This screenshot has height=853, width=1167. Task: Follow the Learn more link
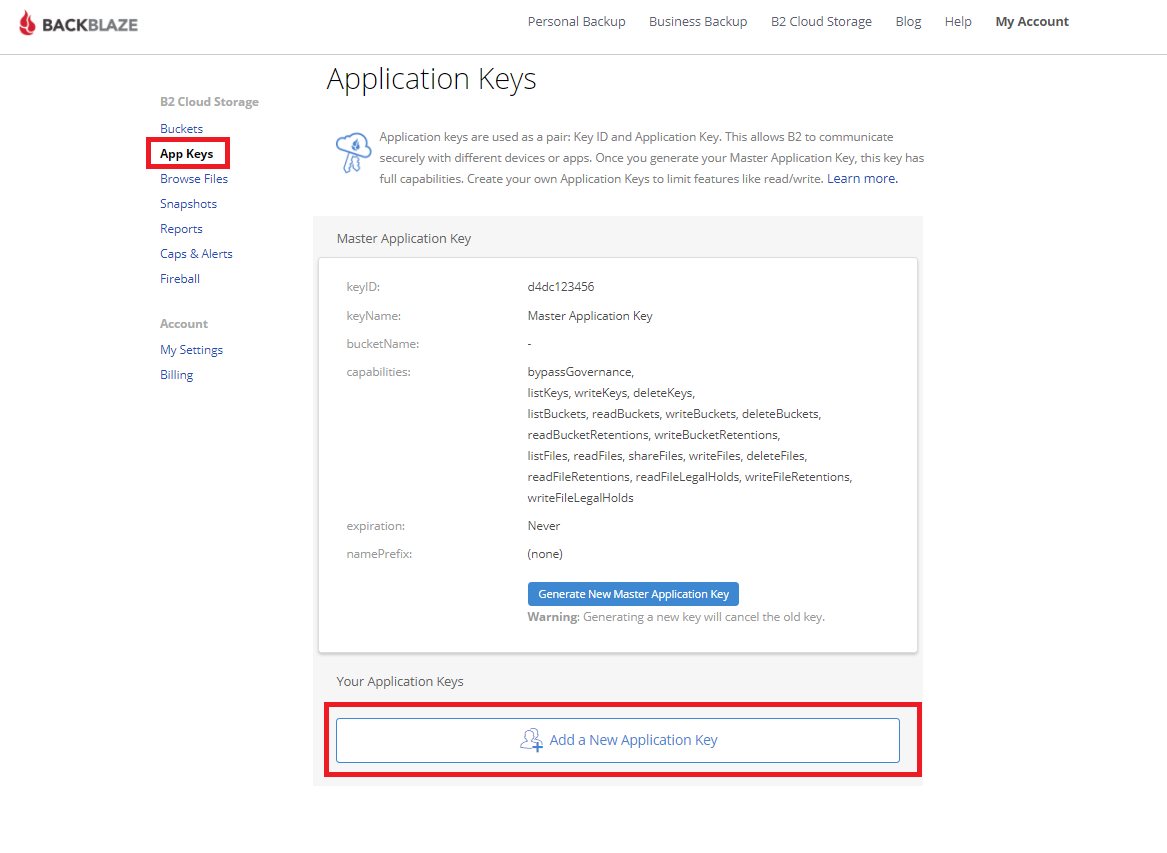861,179
